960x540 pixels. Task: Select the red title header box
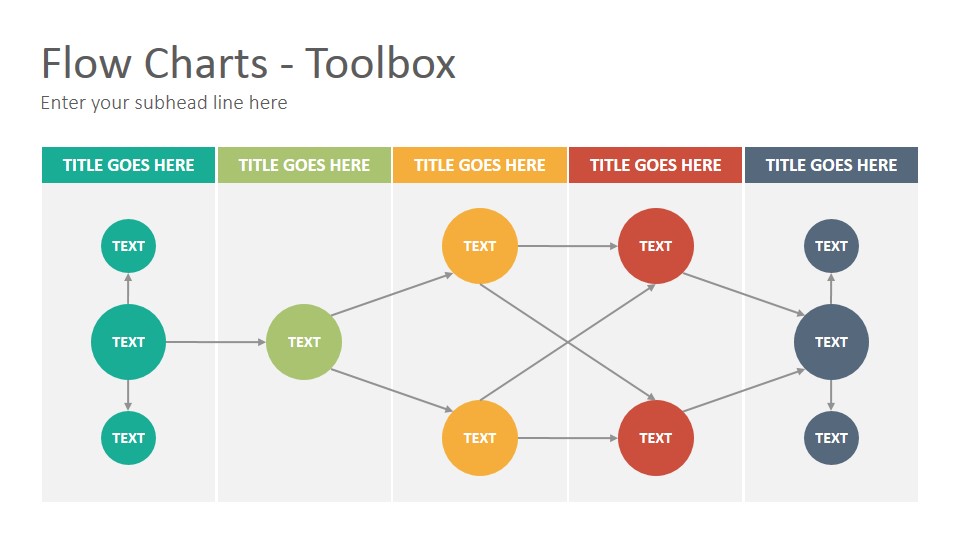(655, 165)
